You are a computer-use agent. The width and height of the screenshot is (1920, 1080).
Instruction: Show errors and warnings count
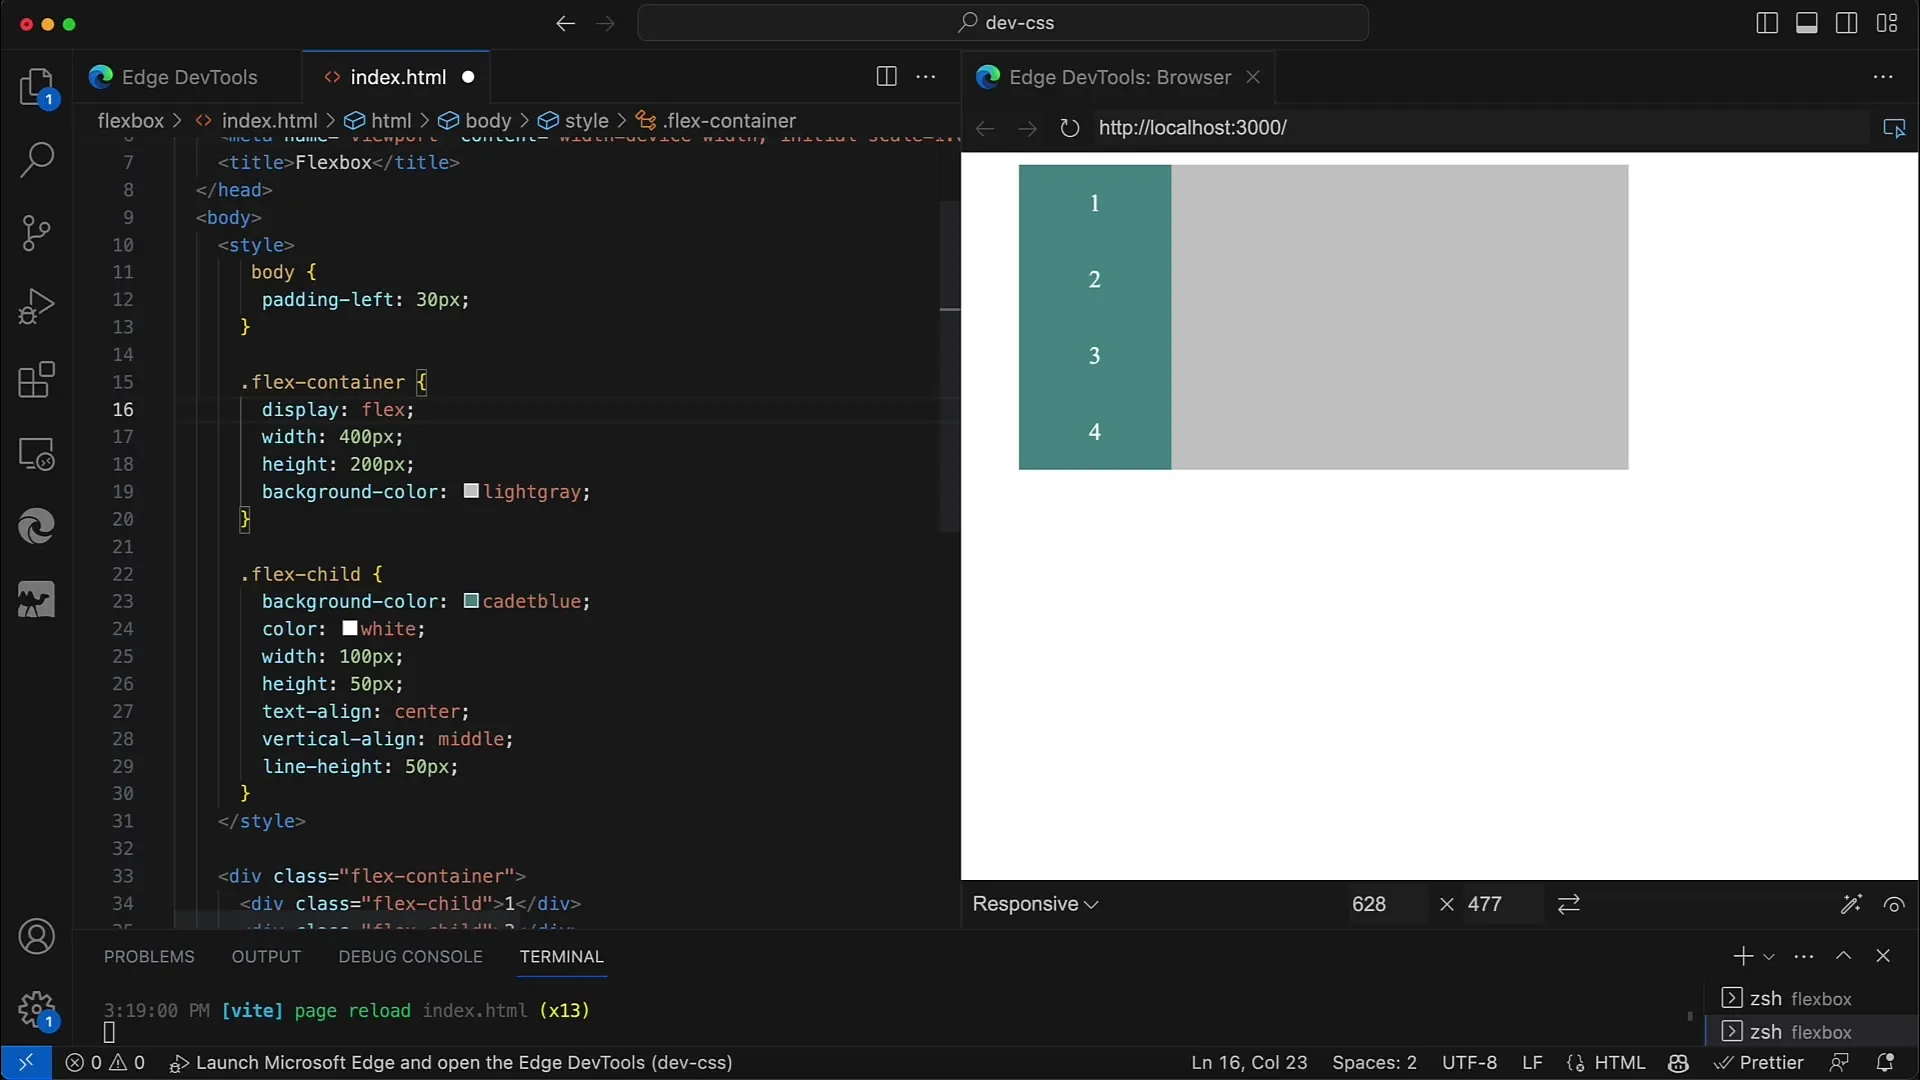click(x=105, y=1063)
